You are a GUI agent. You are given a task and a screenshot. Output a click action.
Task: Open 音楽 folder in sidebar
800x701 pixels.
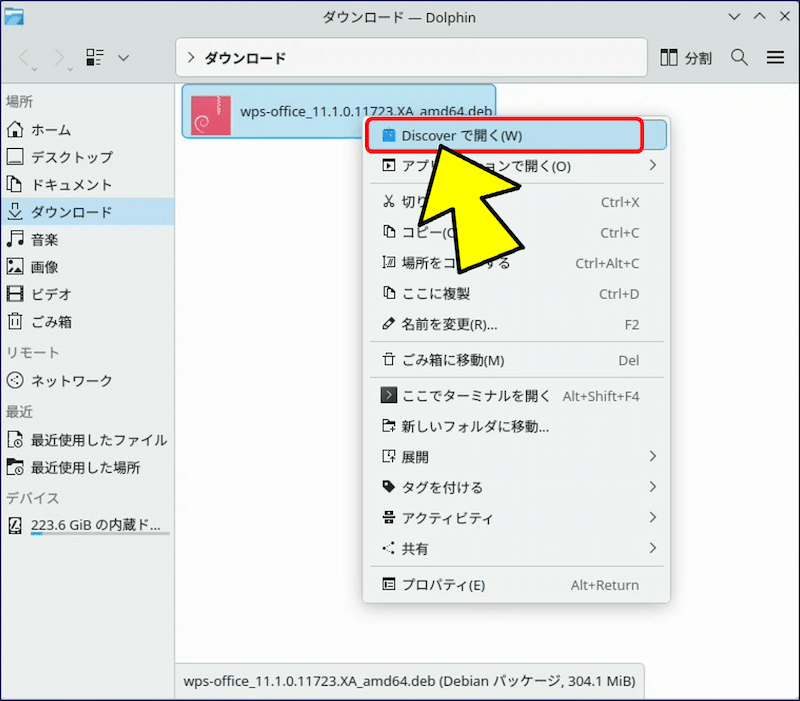44,240
